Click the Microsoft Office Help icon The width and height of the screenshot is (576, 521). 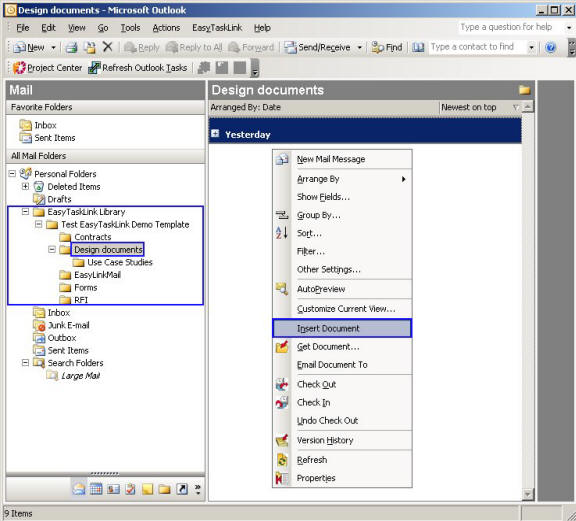(x=550, y=47)
